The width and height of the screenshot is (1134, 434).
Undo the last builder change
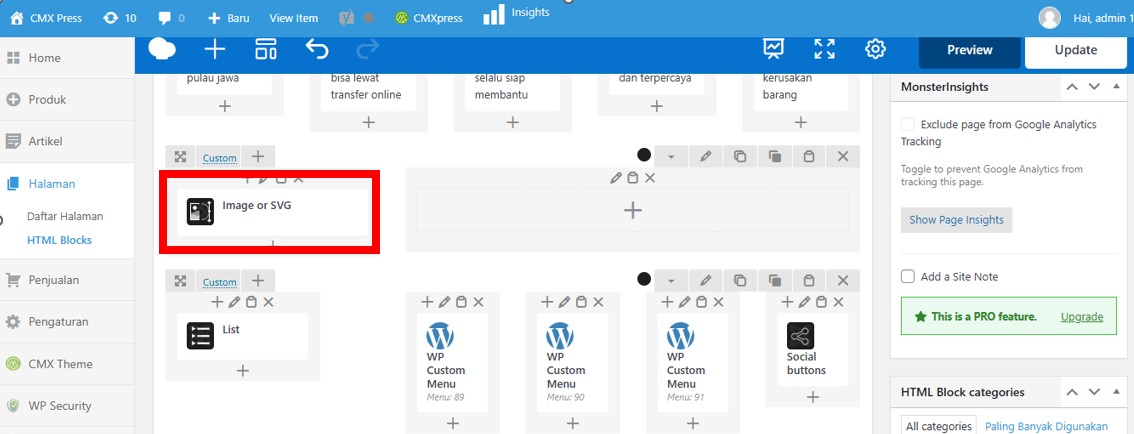[x=317, y=49]
